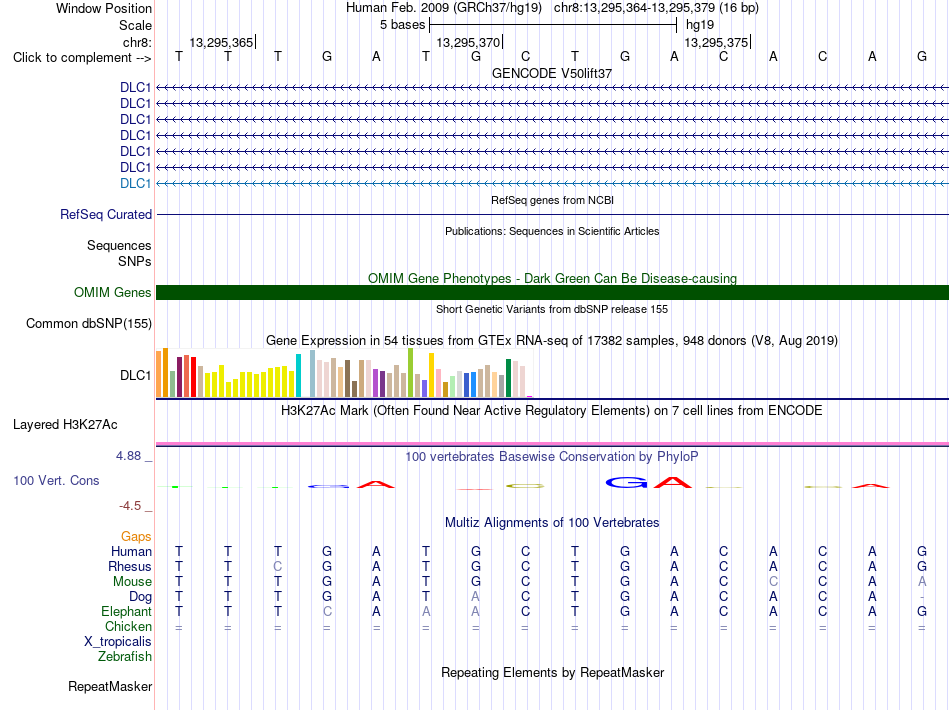Click the Scale label
The height and width of the screenshot is (710, 950).
135,25
